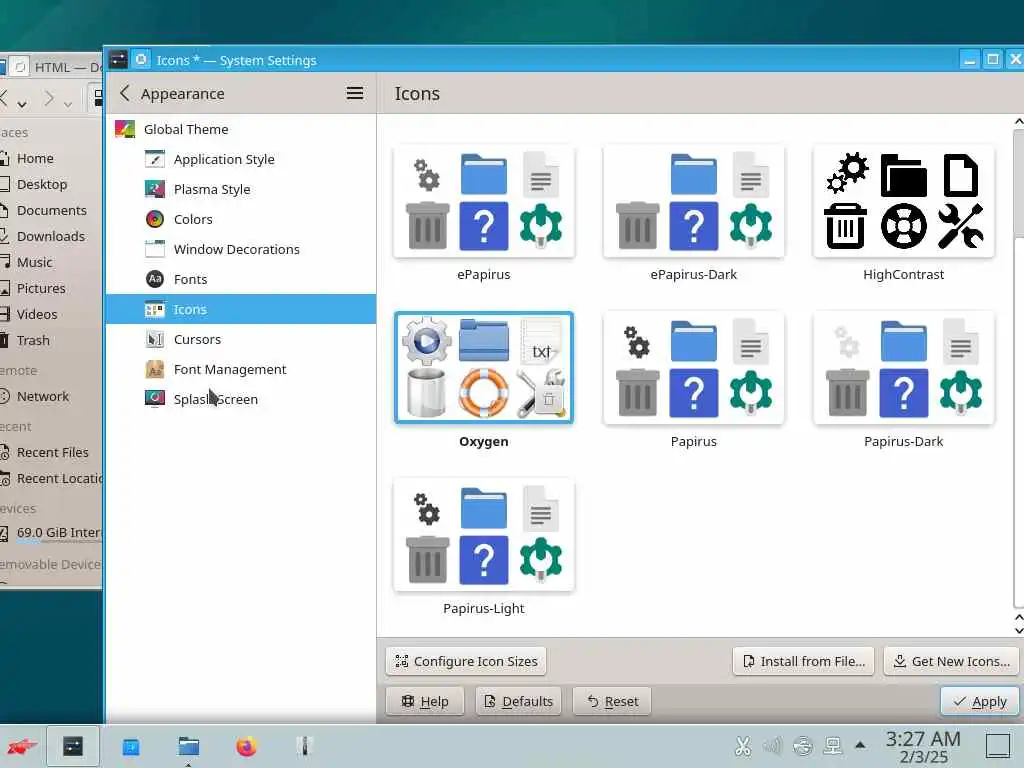Click Install from File button
This screenshot has width=1024, height=768.
point(804,662)
